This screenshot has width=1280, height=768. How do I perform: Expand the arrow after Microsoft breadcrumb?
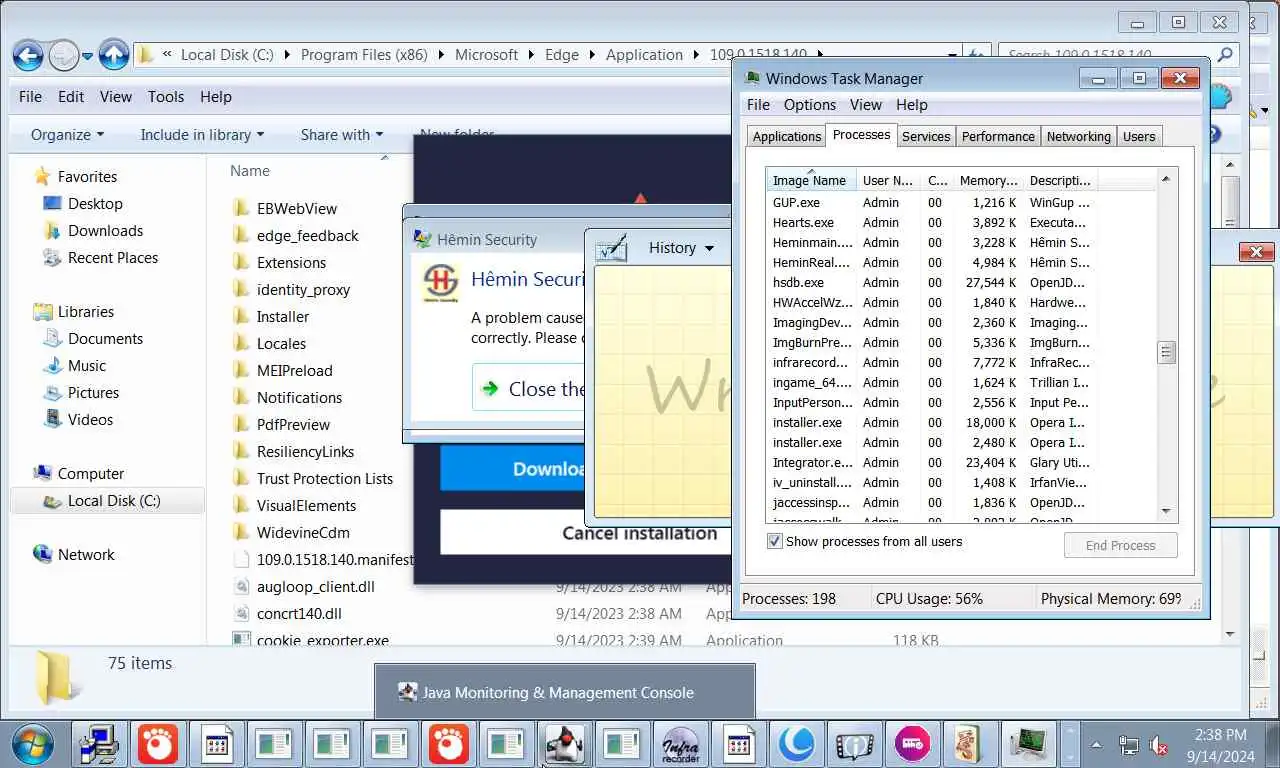(x=532, y=55)
